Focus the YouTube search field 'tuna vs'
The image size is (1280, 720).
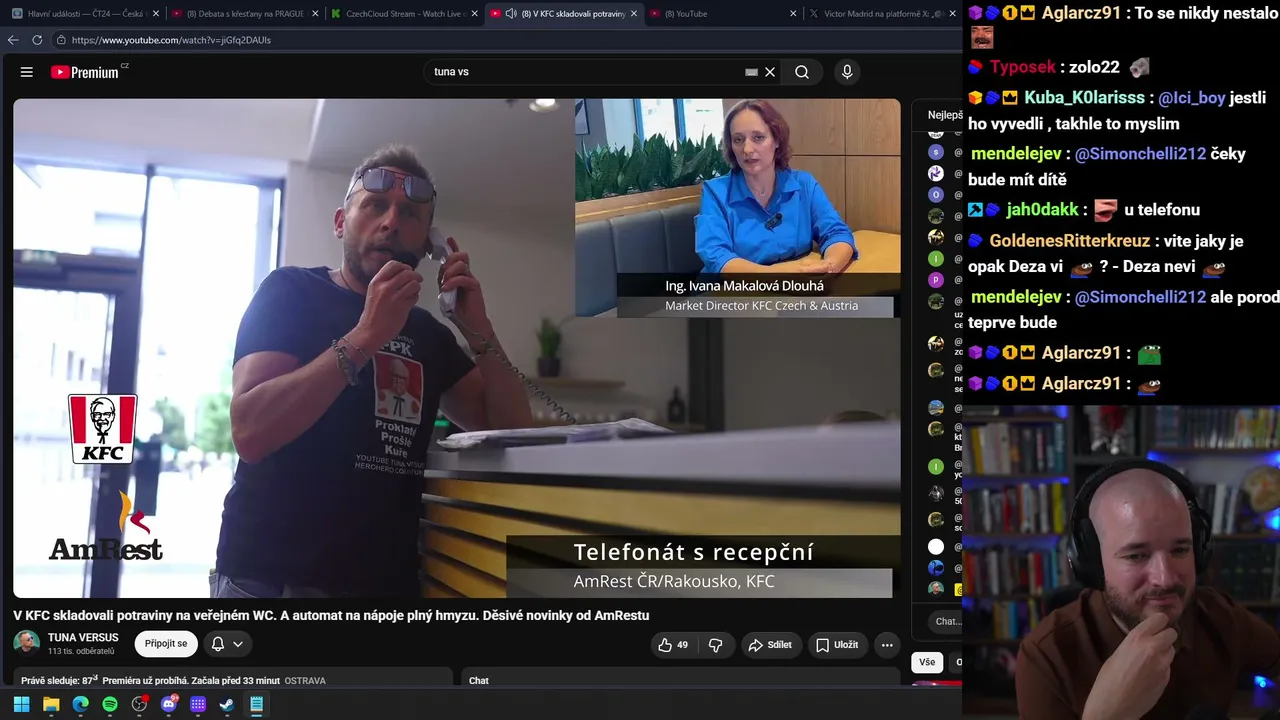click(586, 72)
